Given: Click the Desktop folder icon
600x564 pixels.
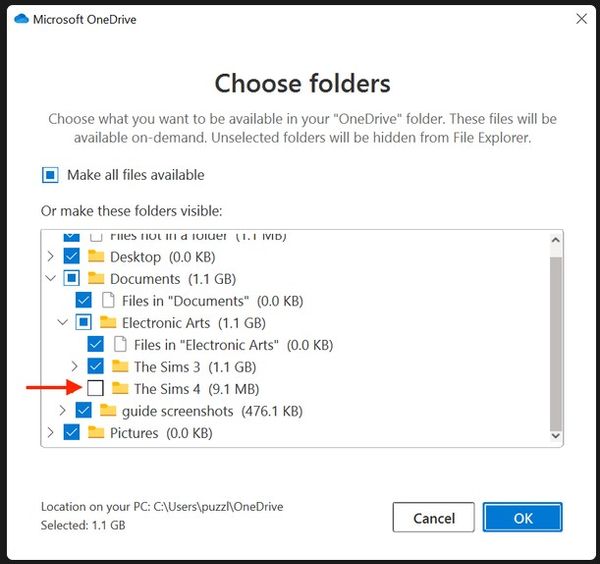Looking at the screenshot, I should pos(96,257).
